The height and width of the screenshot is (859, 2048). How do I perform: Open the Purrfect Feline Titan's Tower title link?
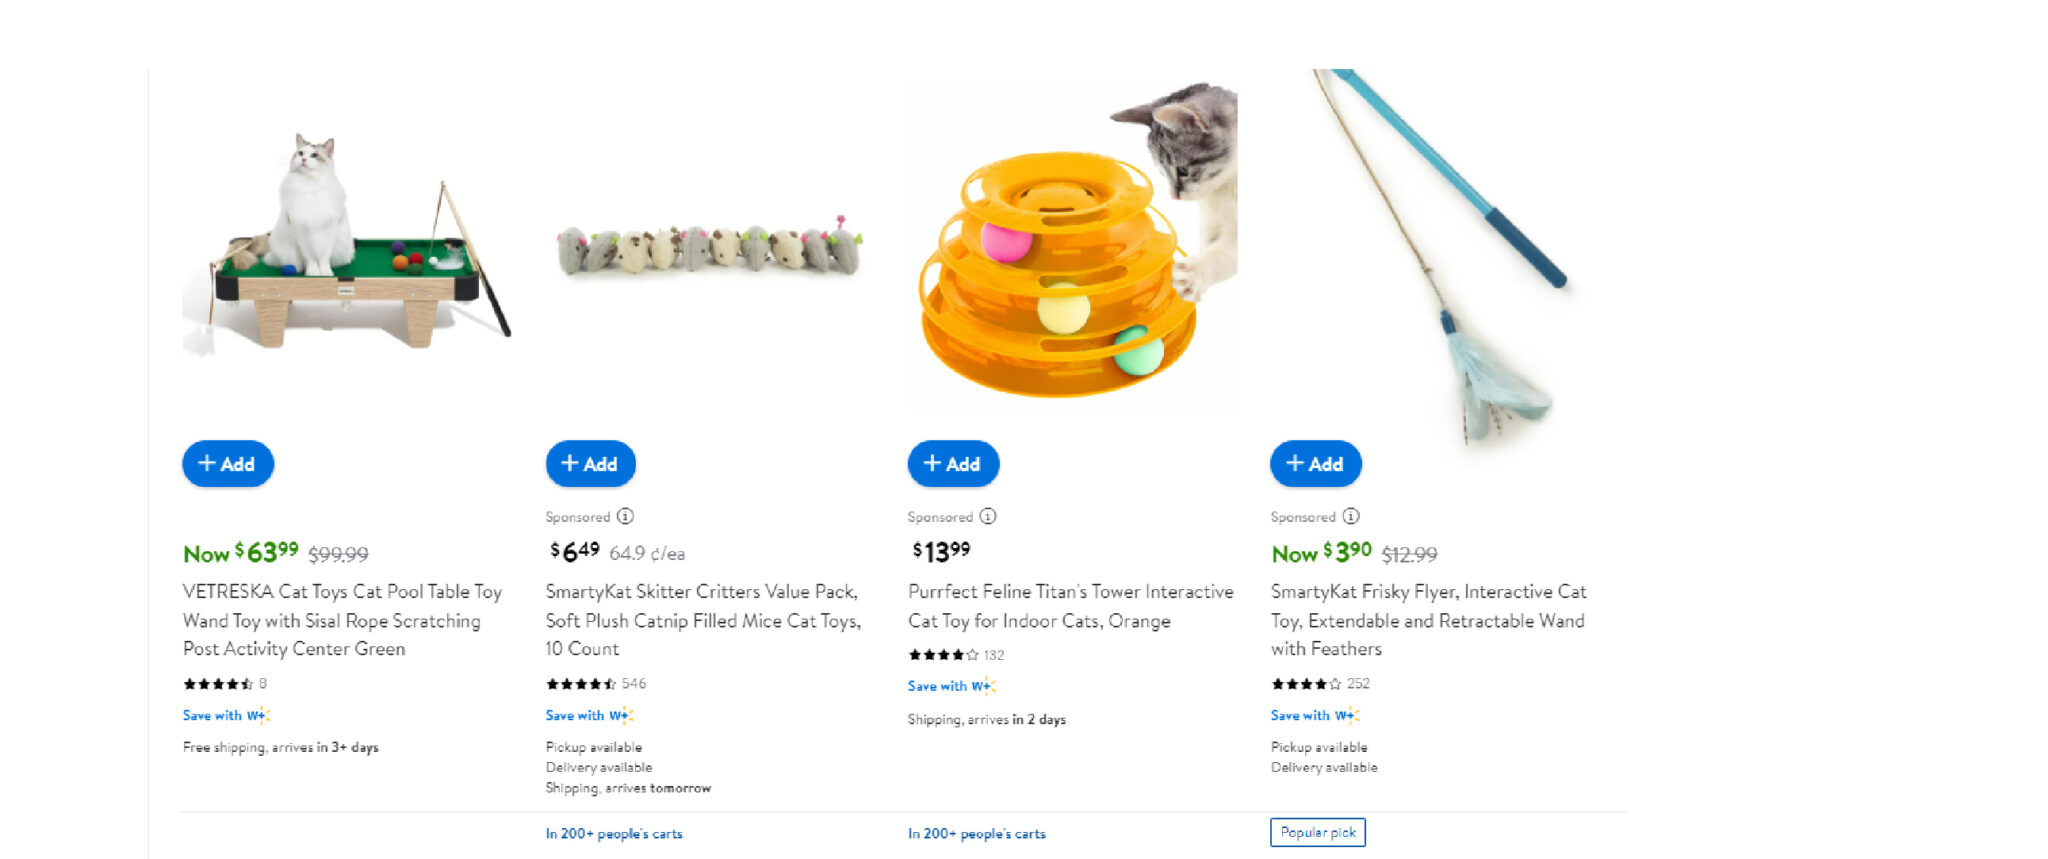coord(1071,606)
